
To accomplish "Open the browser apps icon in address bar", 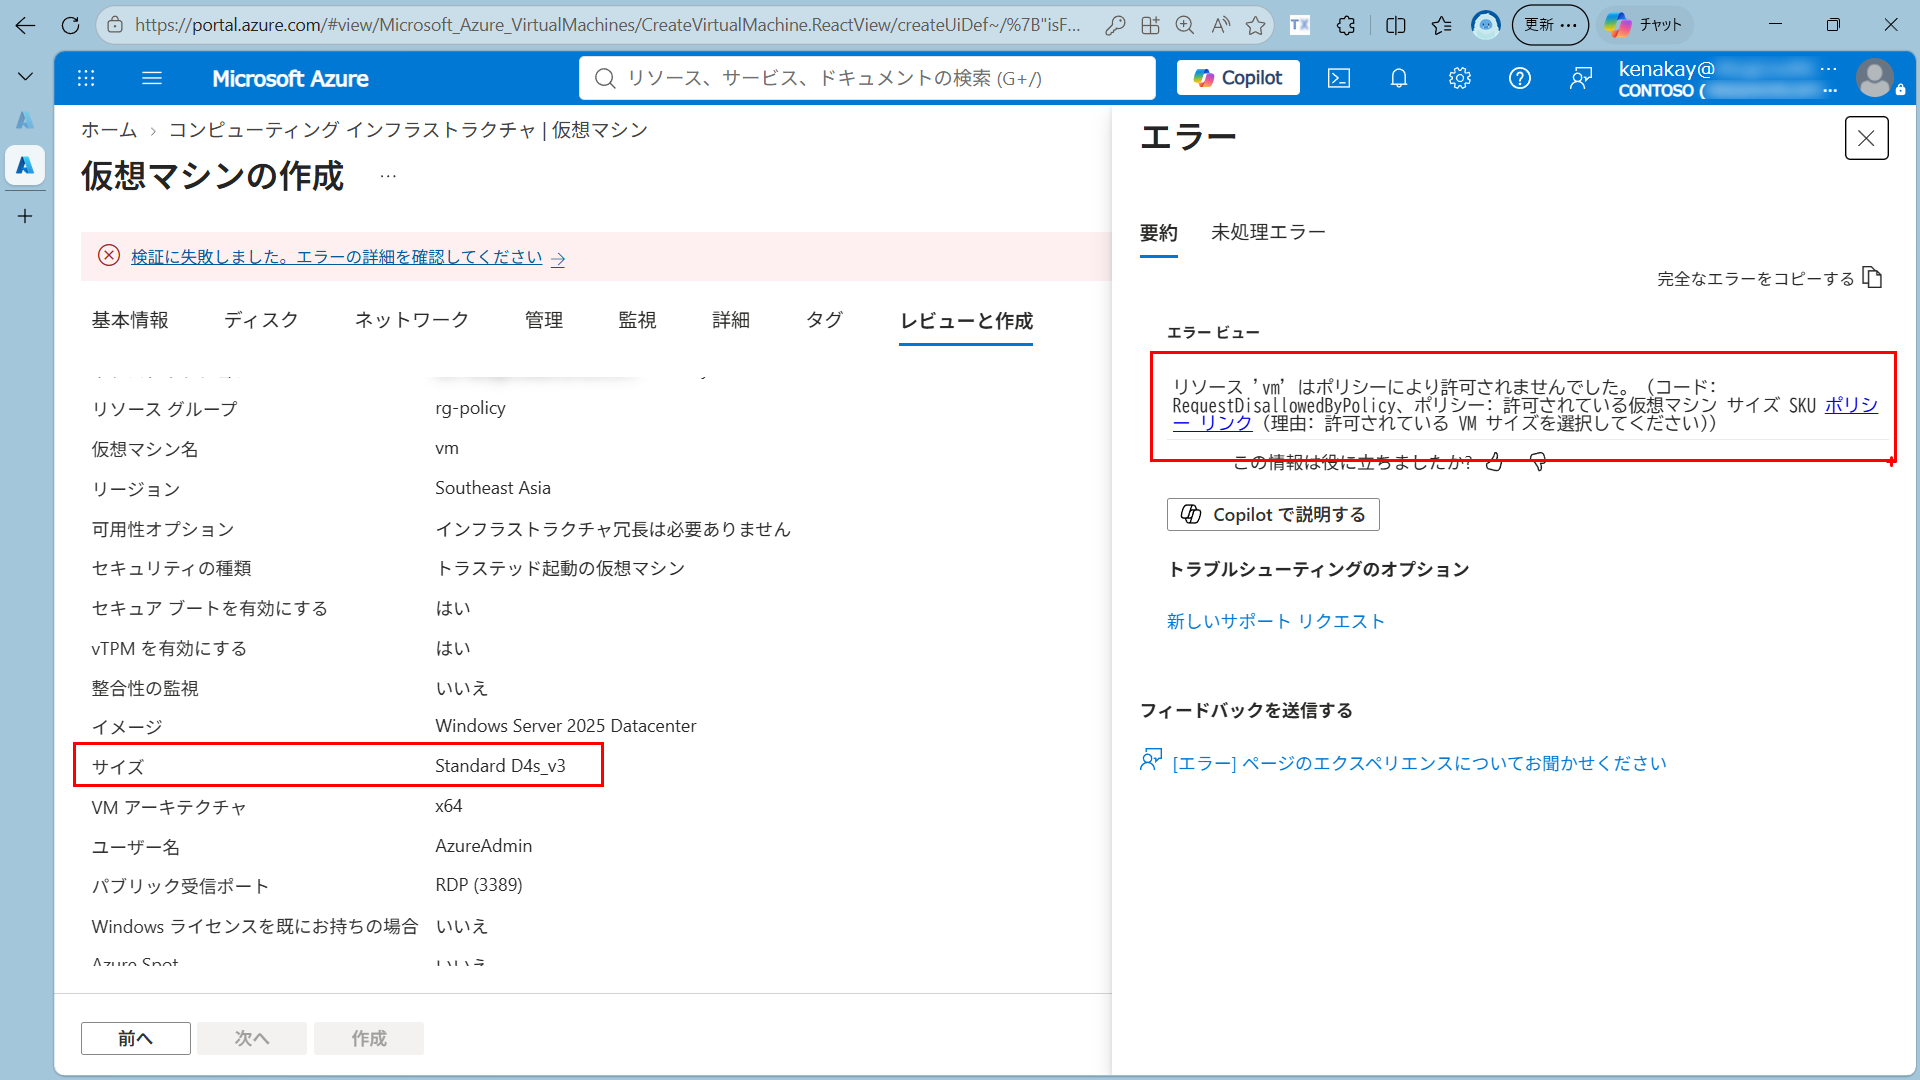I will (x=1150, y=25).
